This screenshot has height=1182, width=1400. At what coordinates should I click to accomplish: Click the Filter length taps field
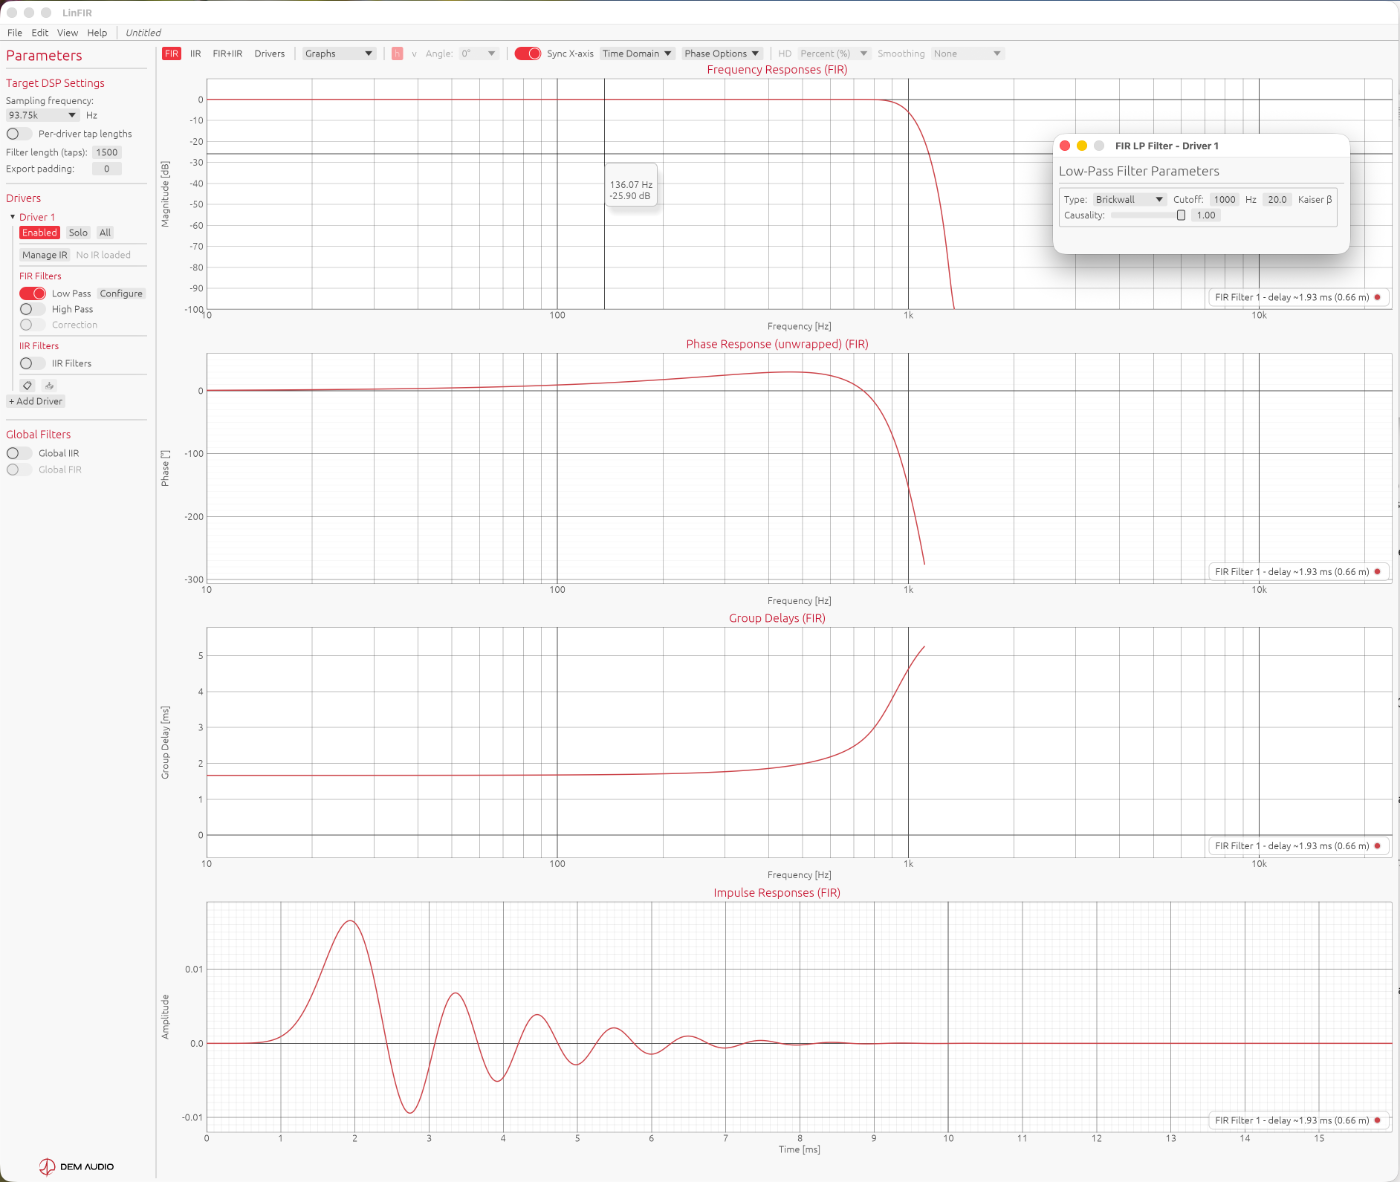107,153
